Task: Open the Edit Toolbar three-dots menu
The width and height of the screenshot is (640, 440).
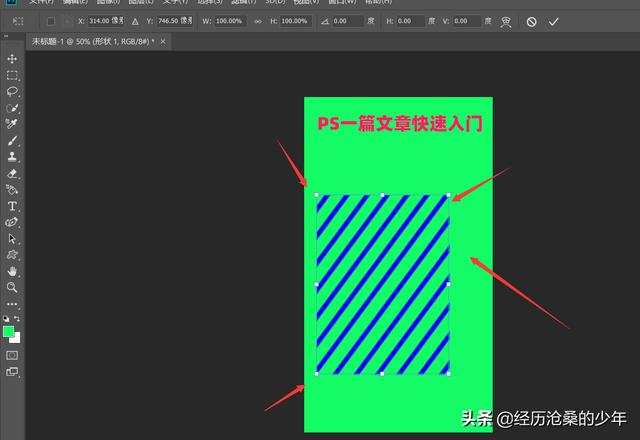Action: (12, 304)
